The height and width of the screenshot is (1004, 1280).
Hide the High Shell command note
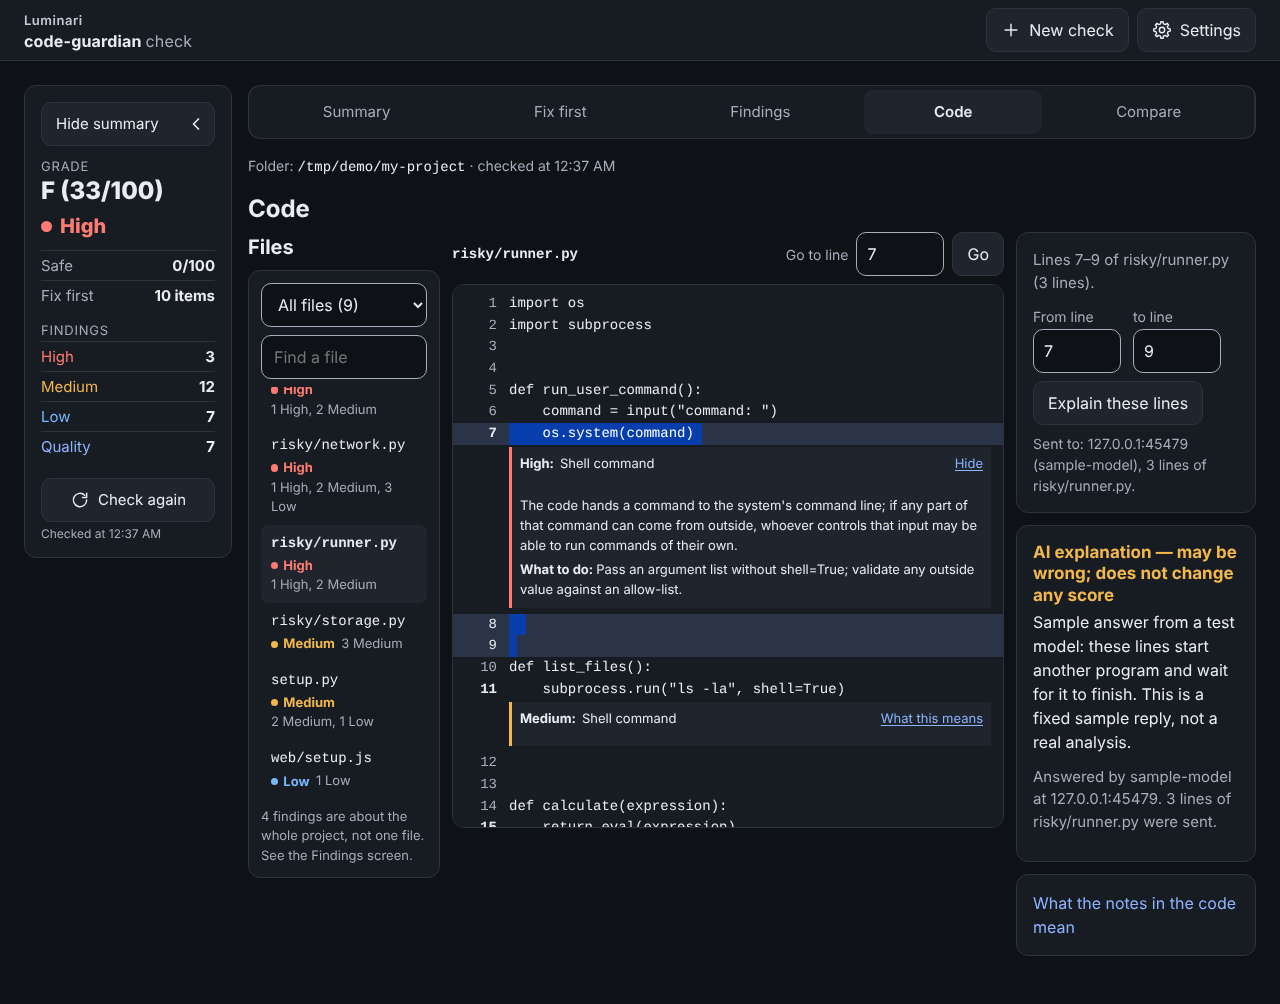pyautogui.click(x=968, y=463)
